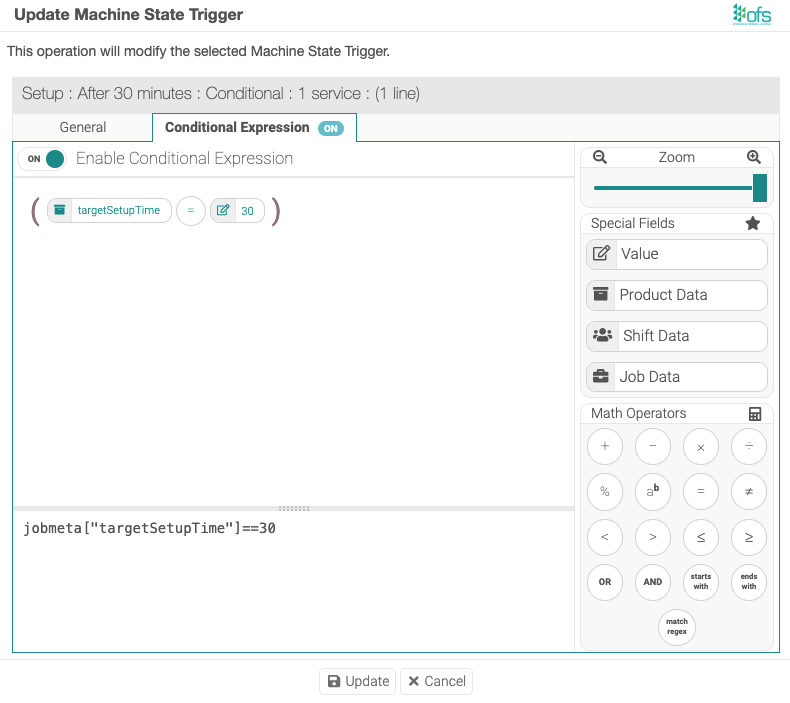The image size is (790, 703).
Task: Insert the division operator
Action: [749, 447]
